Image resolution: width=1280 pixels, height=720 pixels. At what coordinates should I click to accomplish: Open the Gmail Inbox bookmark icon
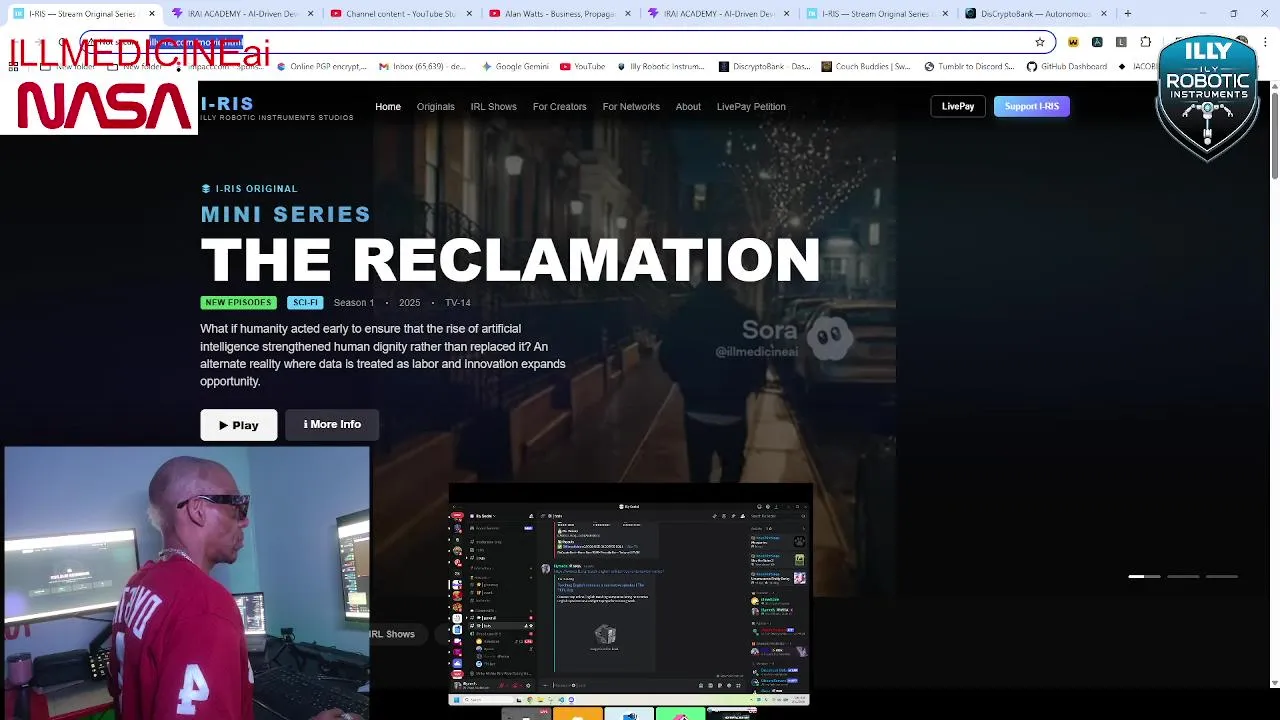[x=384, y=67]
